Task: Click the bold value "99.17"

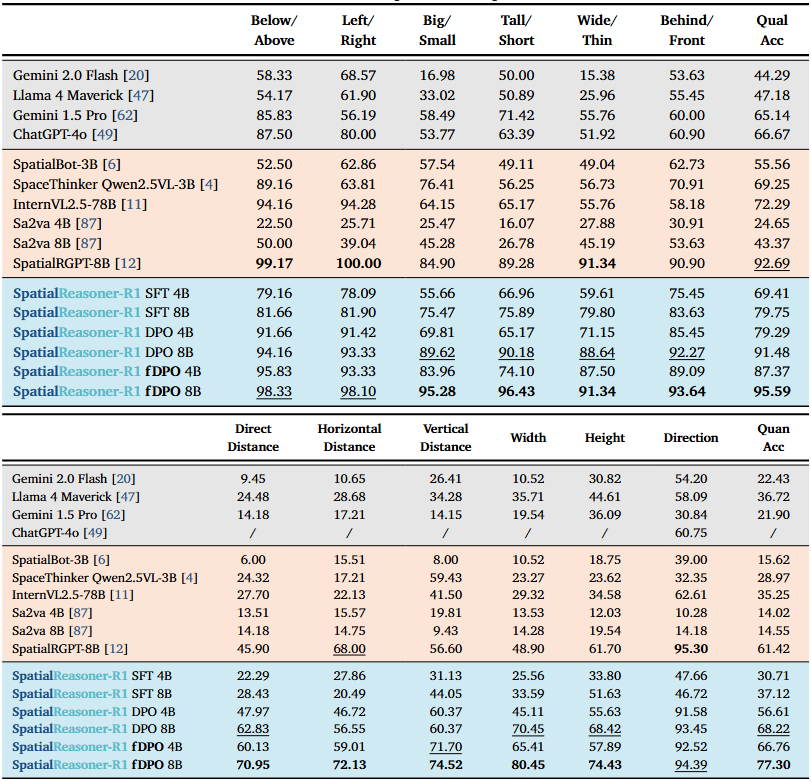Action: coord(274,263)
